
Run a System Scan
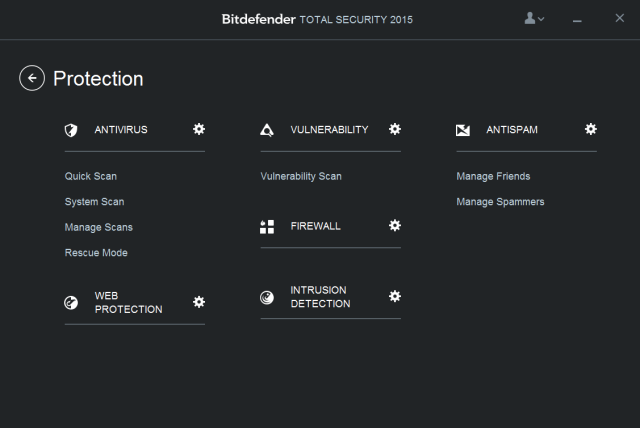click(x=94, y=202)
